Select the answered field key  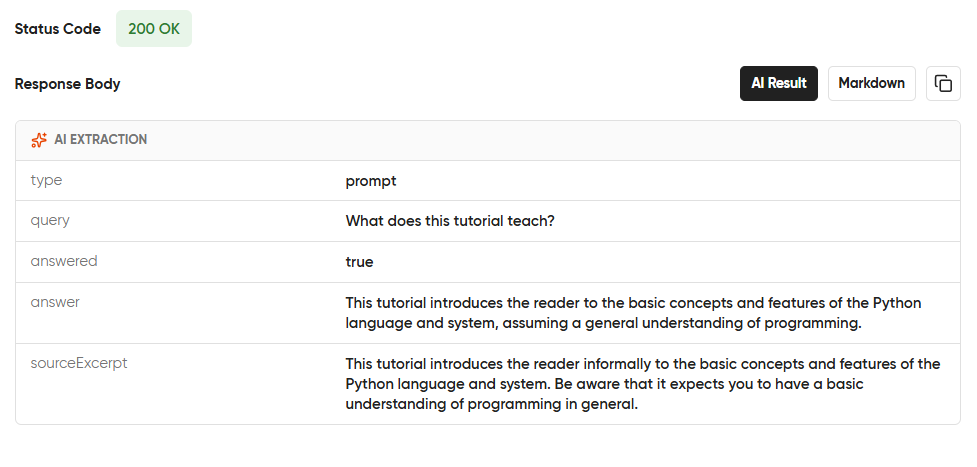coord(64,261)
